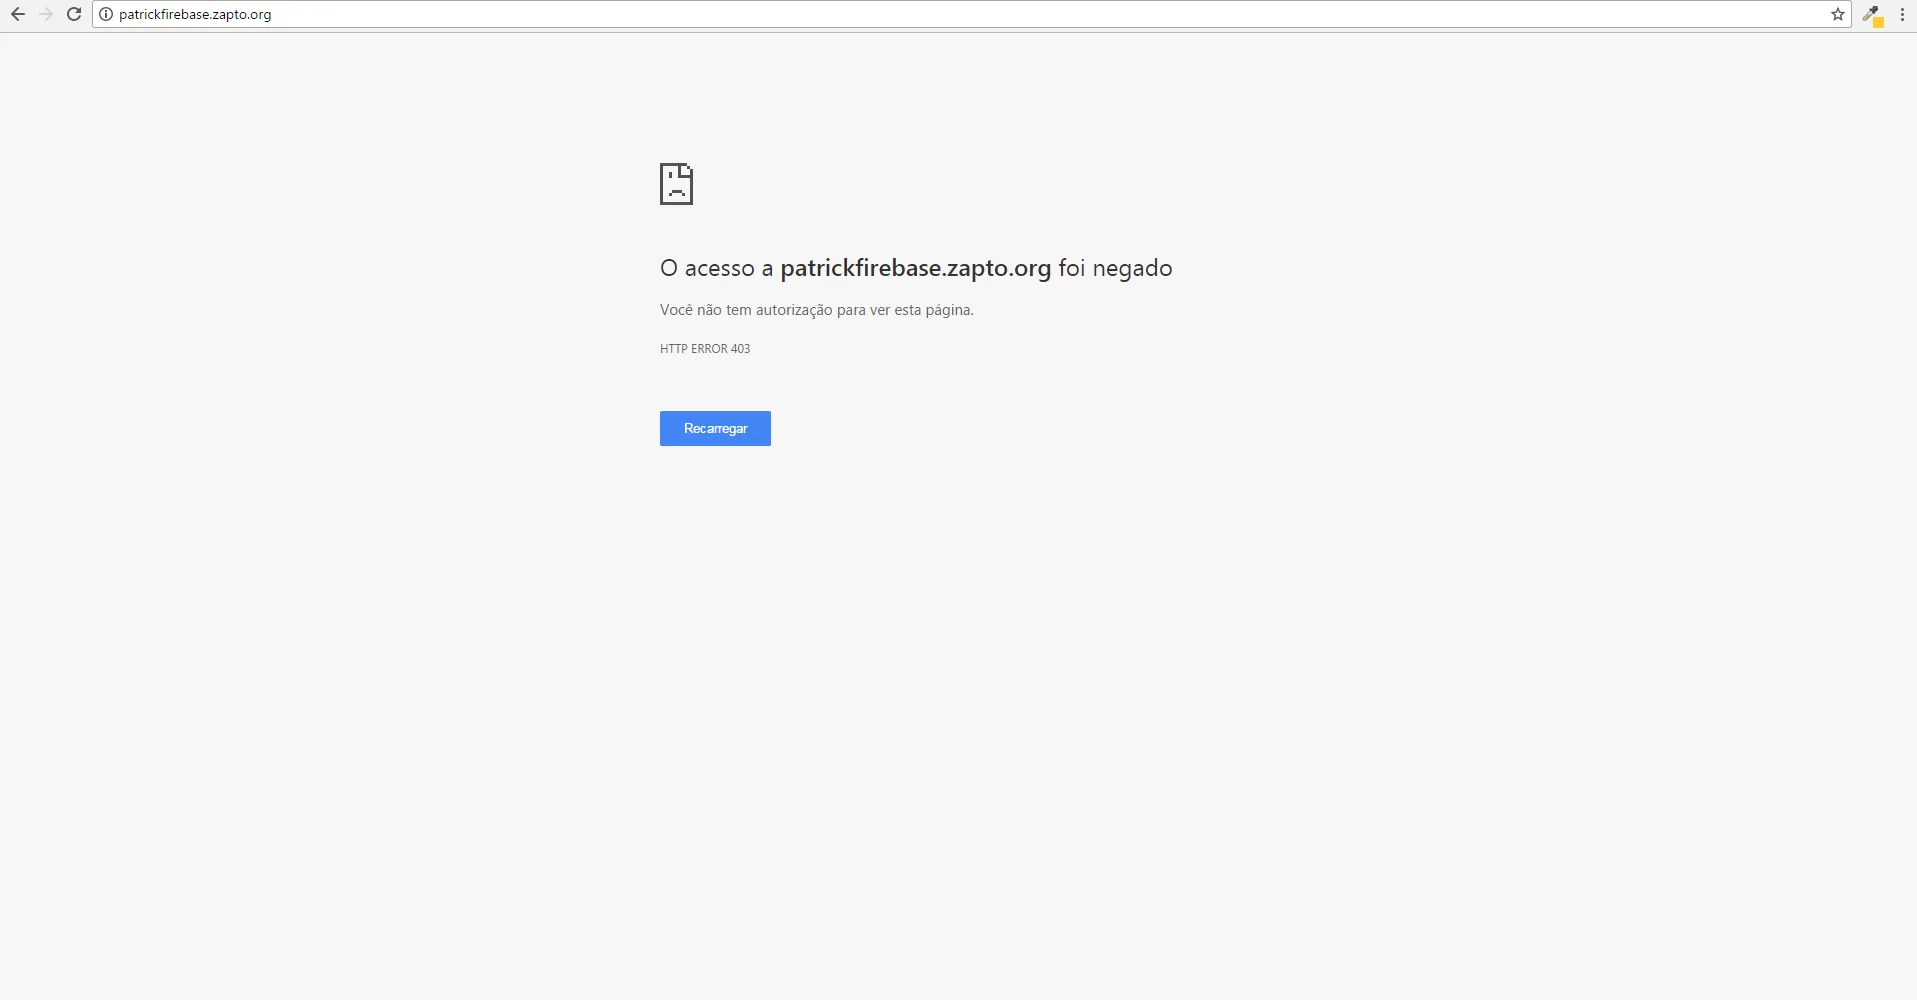1917x1000 pixels.
Task: Open site information via the info icon
Action: (106, 14)
